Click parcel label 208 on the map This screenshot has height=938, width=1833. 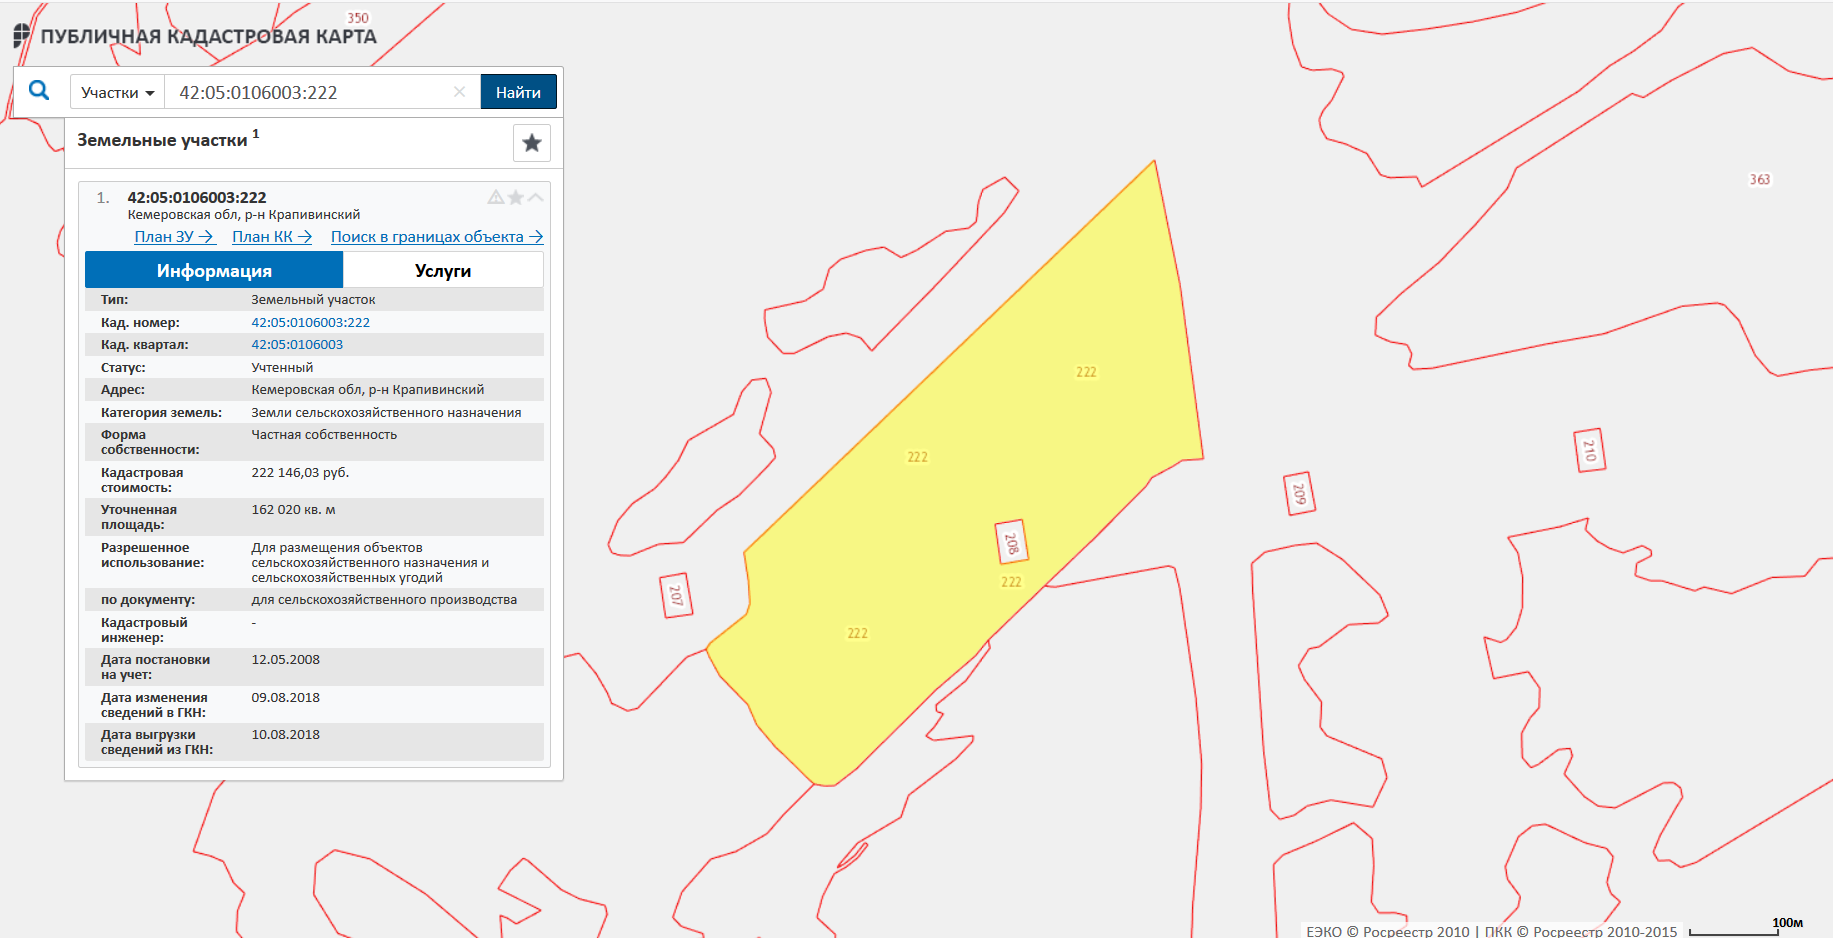1011,543
